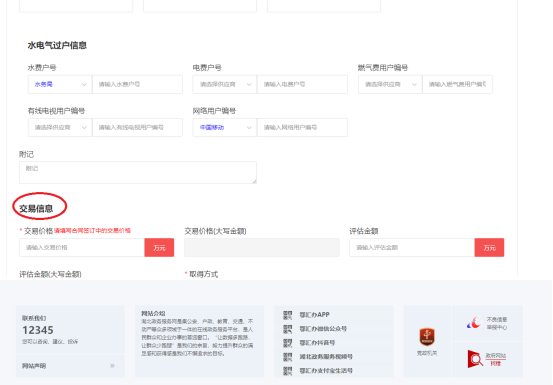Click the 鄂汇办微信公众号 QR code icon
This screenshot has width=553, height=385.
point(288,329)
